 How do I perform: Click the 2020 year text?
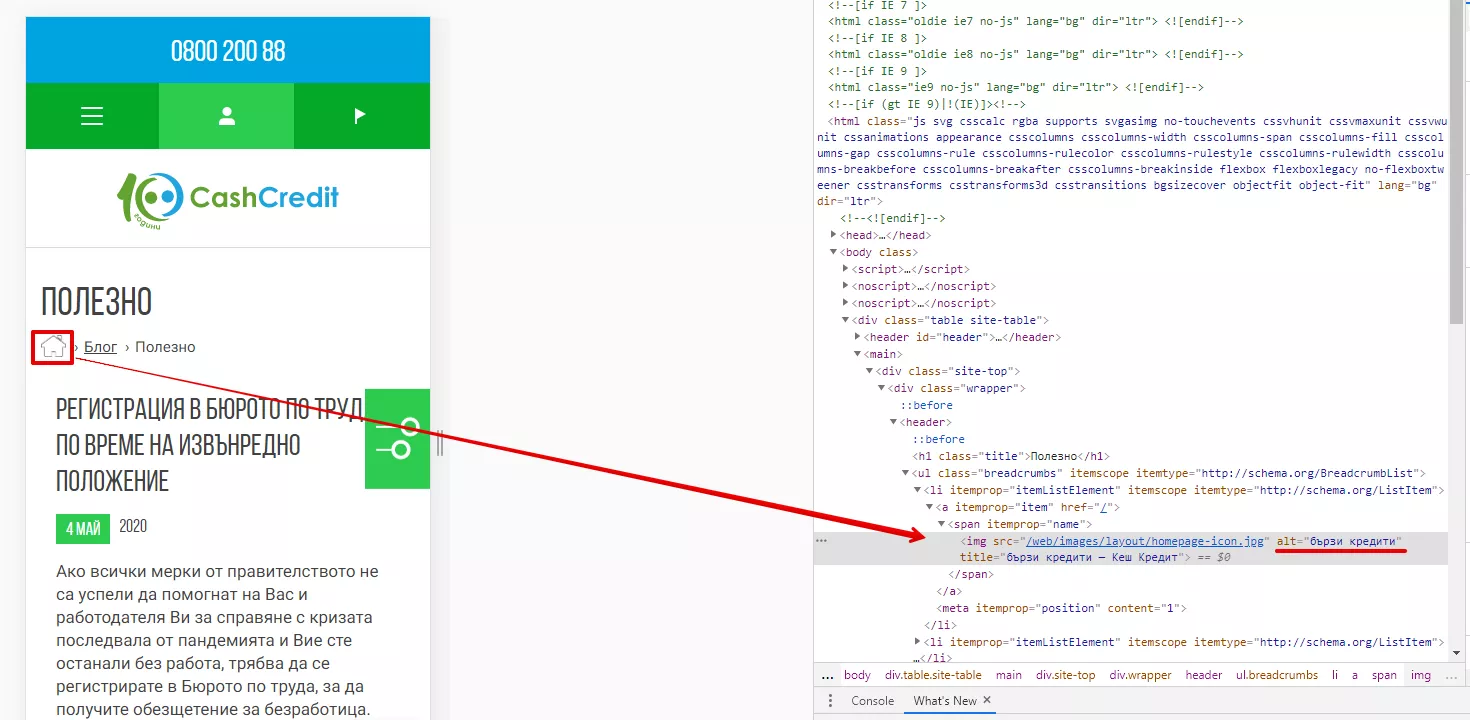[x=133, y=526]
